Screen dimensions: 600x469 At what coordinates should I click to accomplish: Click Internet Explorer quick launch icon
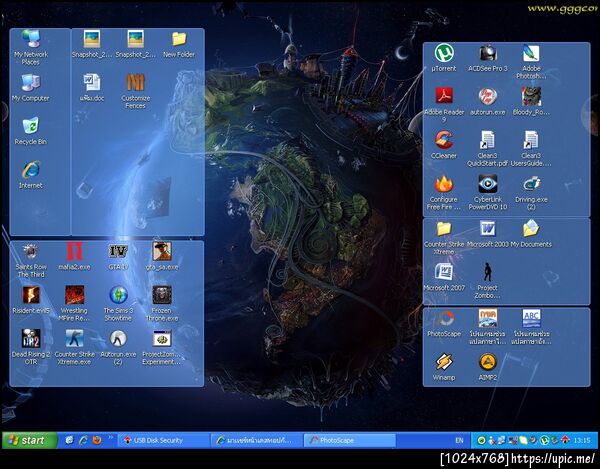tap(83, 440)
